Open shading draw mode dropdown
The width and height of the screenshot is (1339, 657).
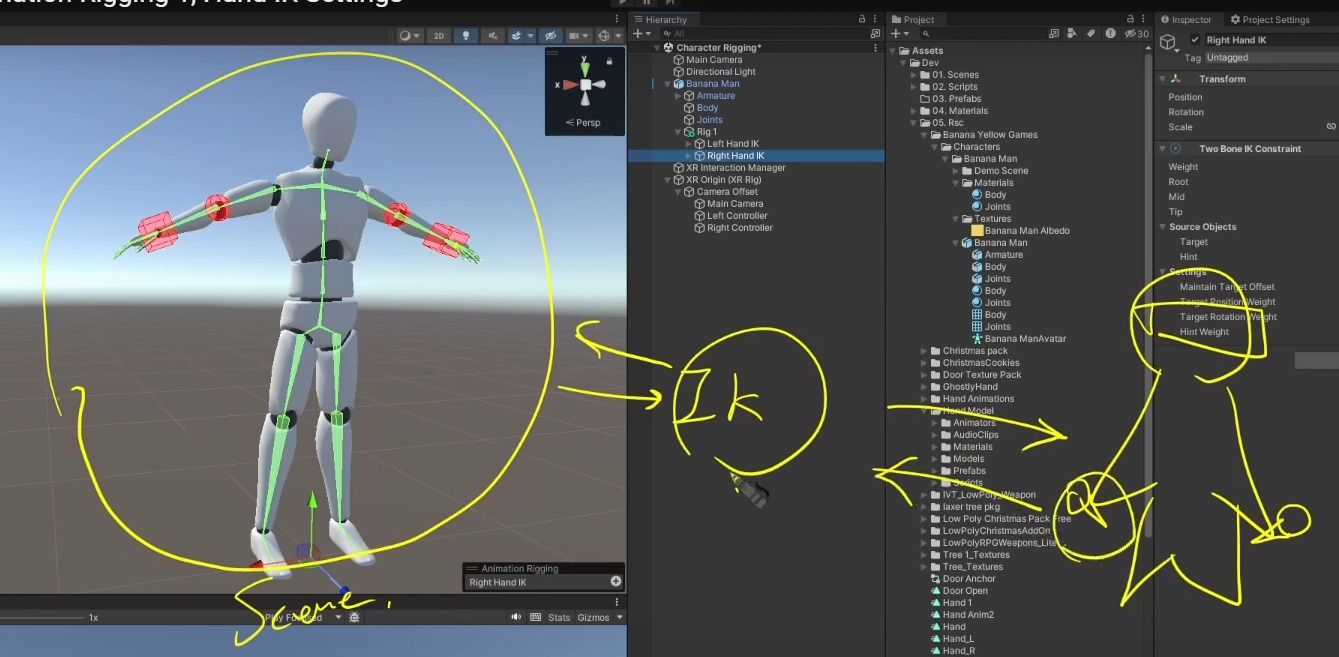tap(410, 35)
